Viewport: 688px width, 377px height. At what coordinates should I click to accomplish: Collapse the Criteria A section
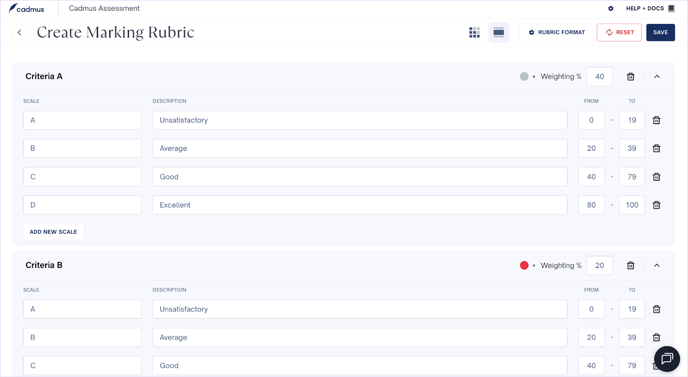point(657,77)
